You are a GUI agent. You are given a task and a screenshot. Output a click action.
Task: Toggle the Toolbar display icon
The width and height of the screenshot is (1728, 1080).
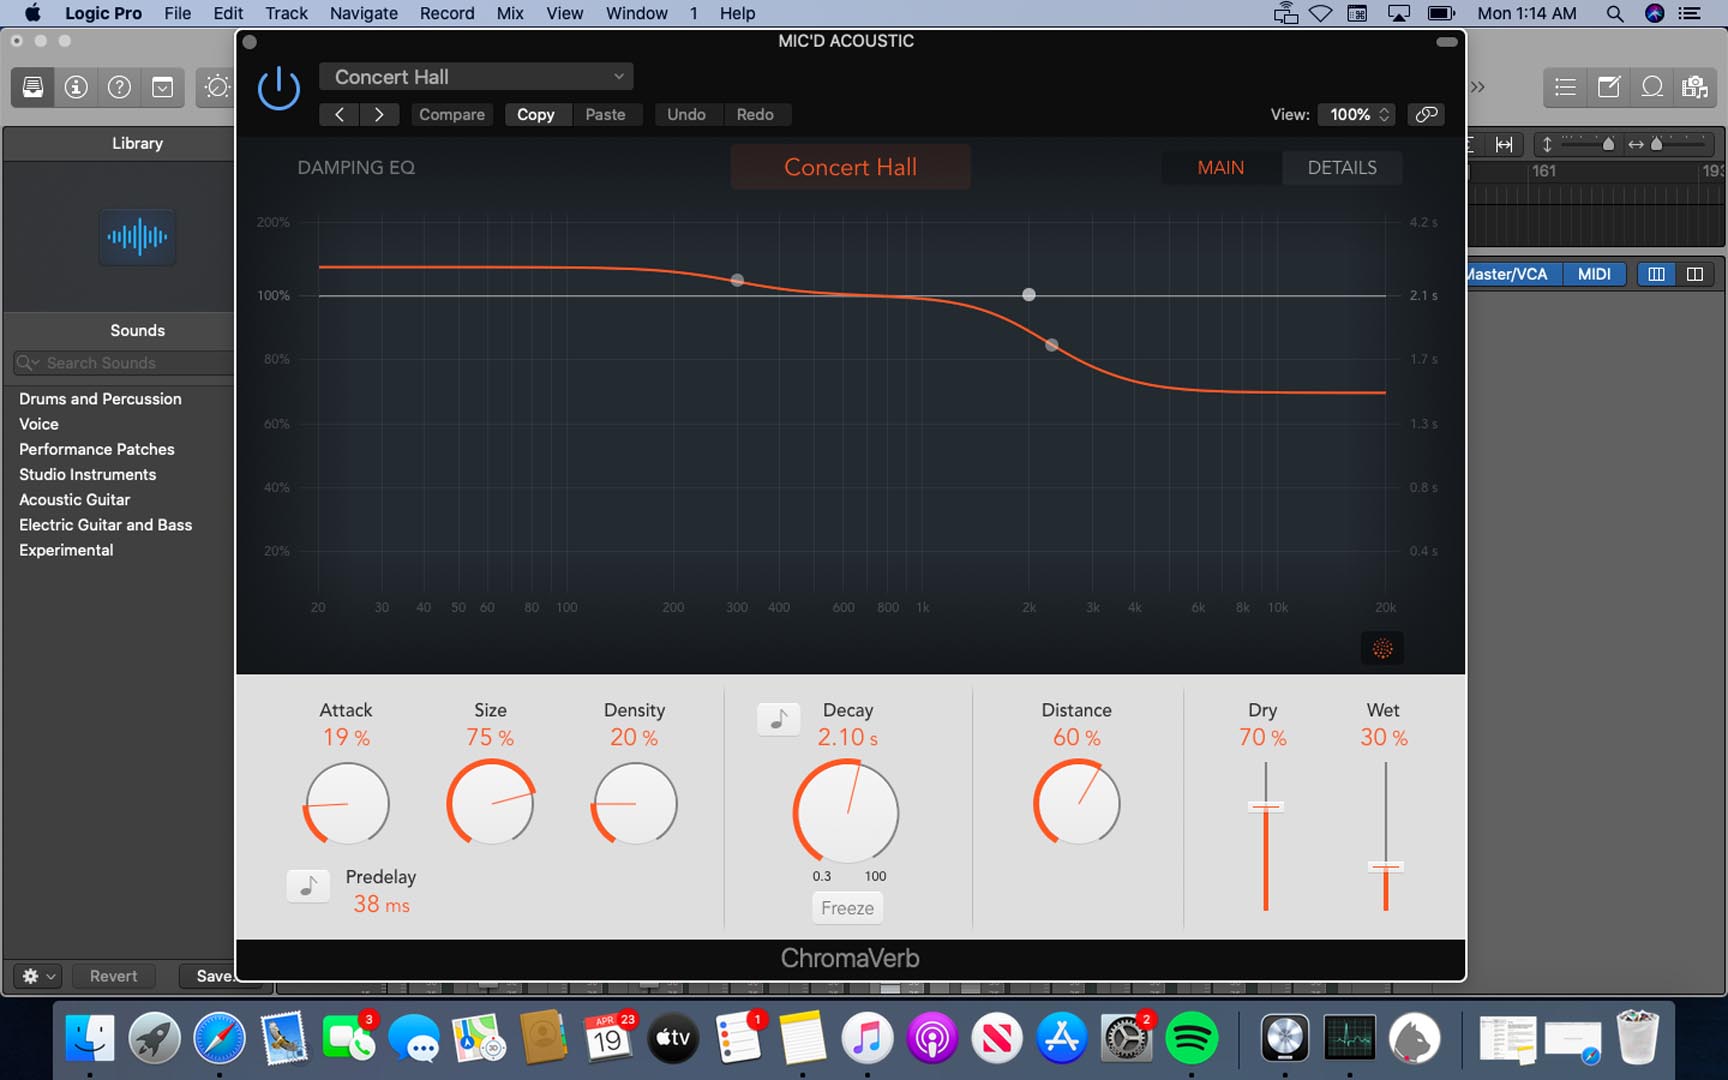(162, 87)
